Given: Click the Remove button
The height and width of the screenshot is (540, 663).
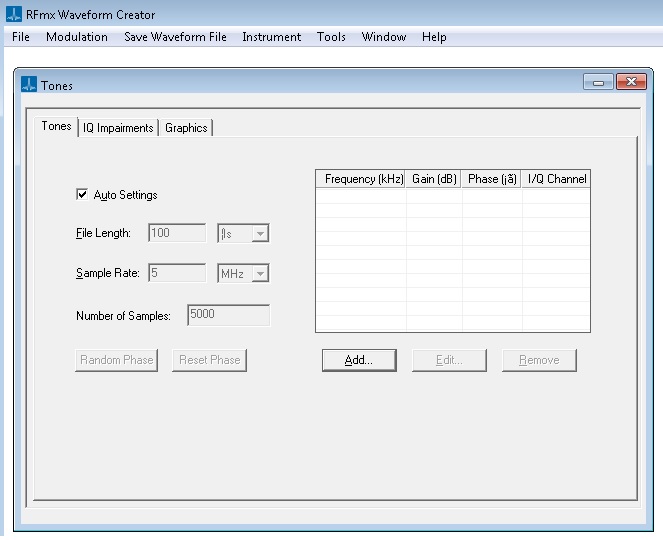Looking at the screenshot, I should 539,360.
